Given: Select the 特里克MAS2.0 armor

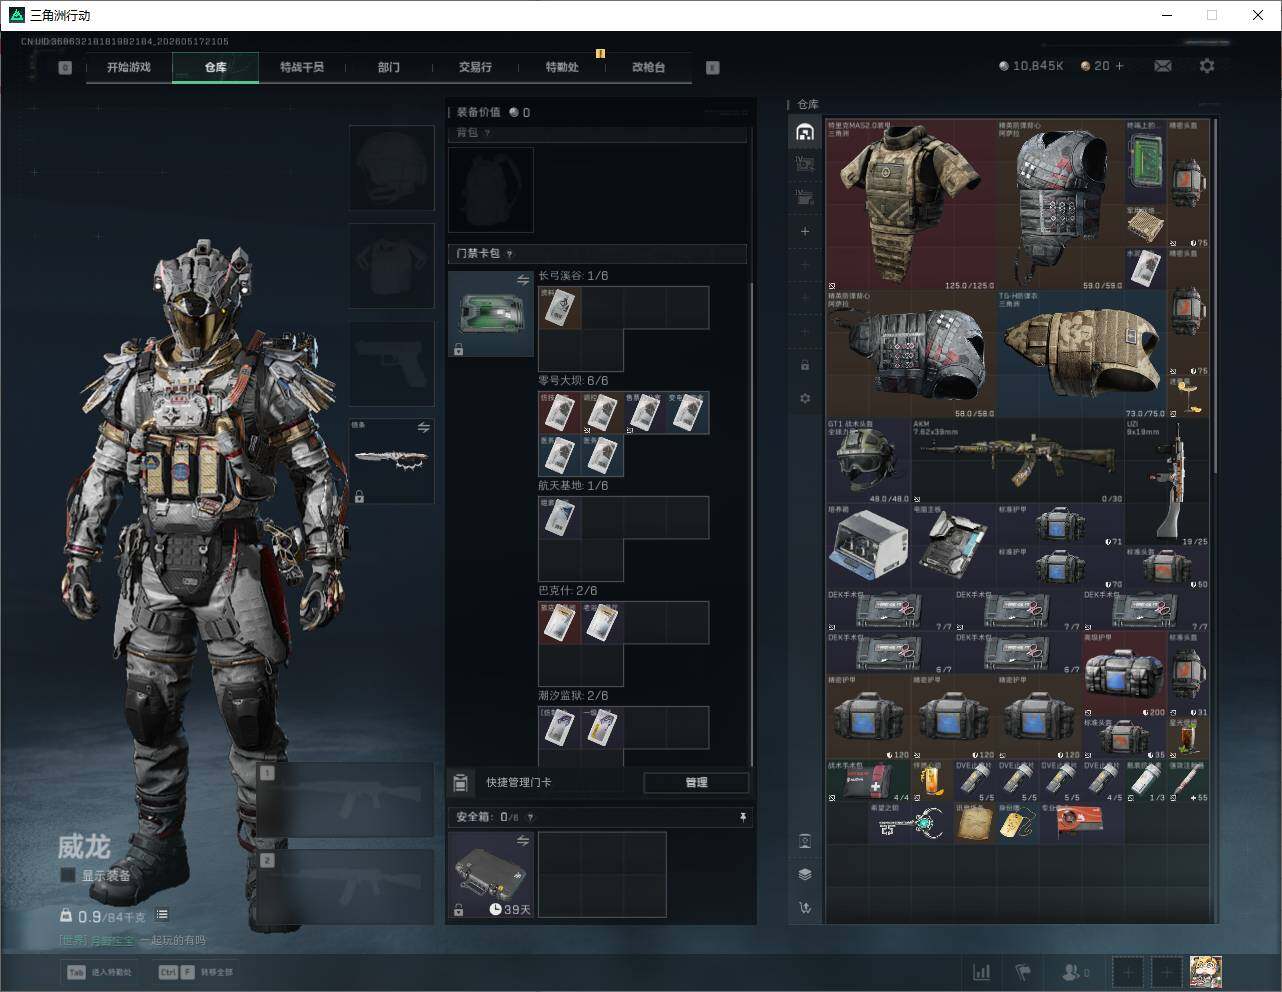Looking at the screenshot, I should (911, 205).
